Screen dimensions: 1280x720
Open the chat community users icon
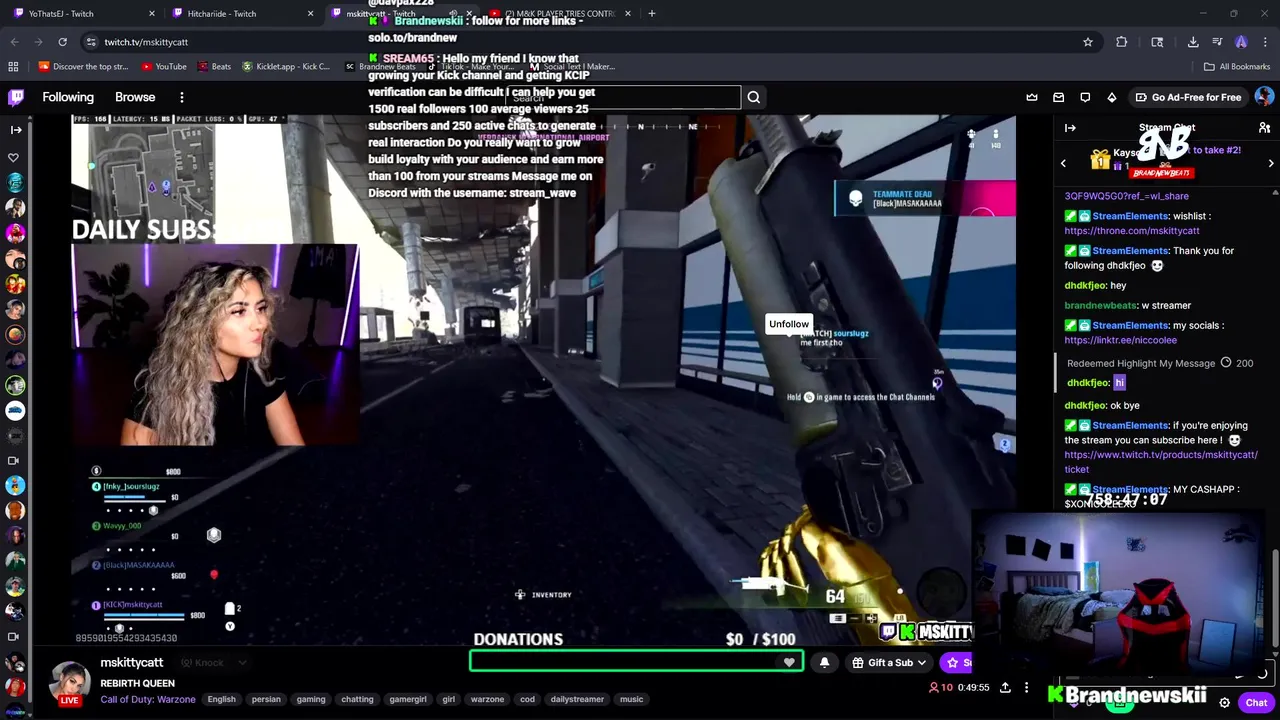coord(1264,128)
